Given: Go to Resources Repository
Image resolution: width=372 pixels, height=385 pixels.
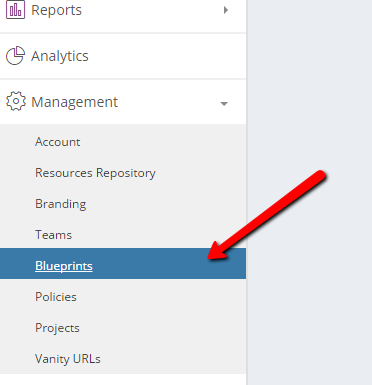Looking at the screenshot, I should coord(95,173).
